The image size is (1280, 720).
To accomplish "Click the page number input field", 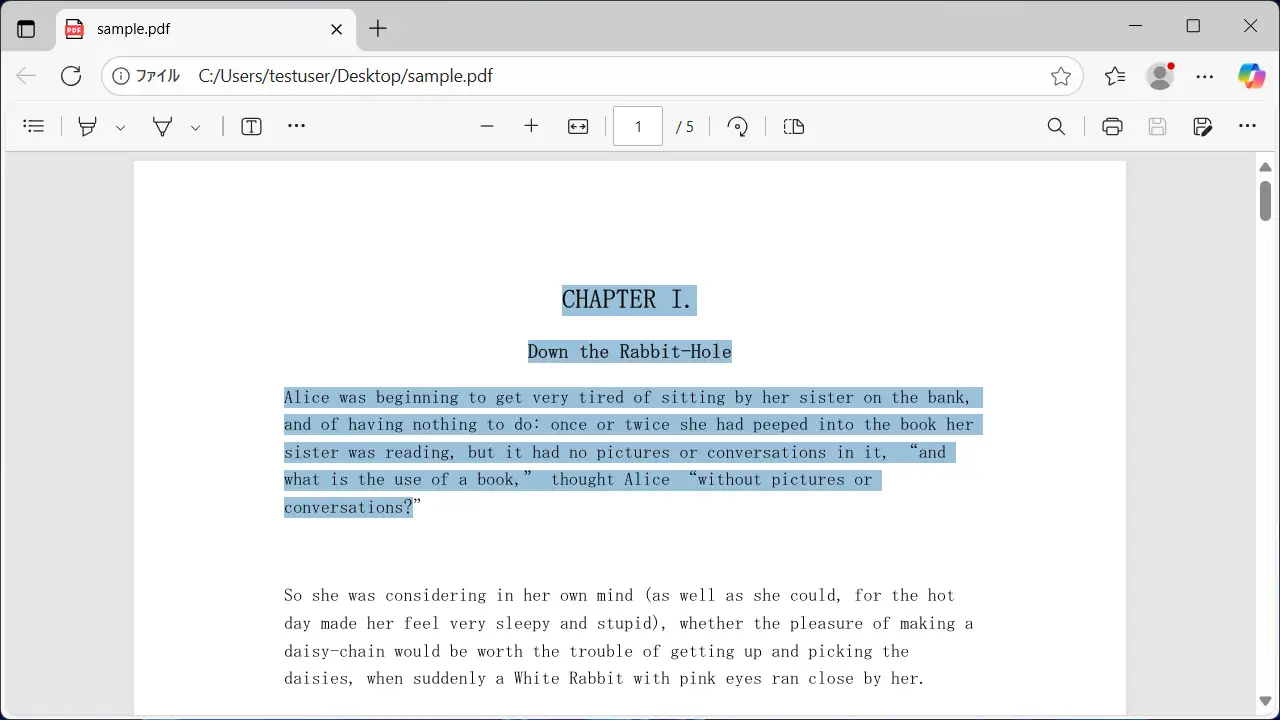I will coord(637,126).
